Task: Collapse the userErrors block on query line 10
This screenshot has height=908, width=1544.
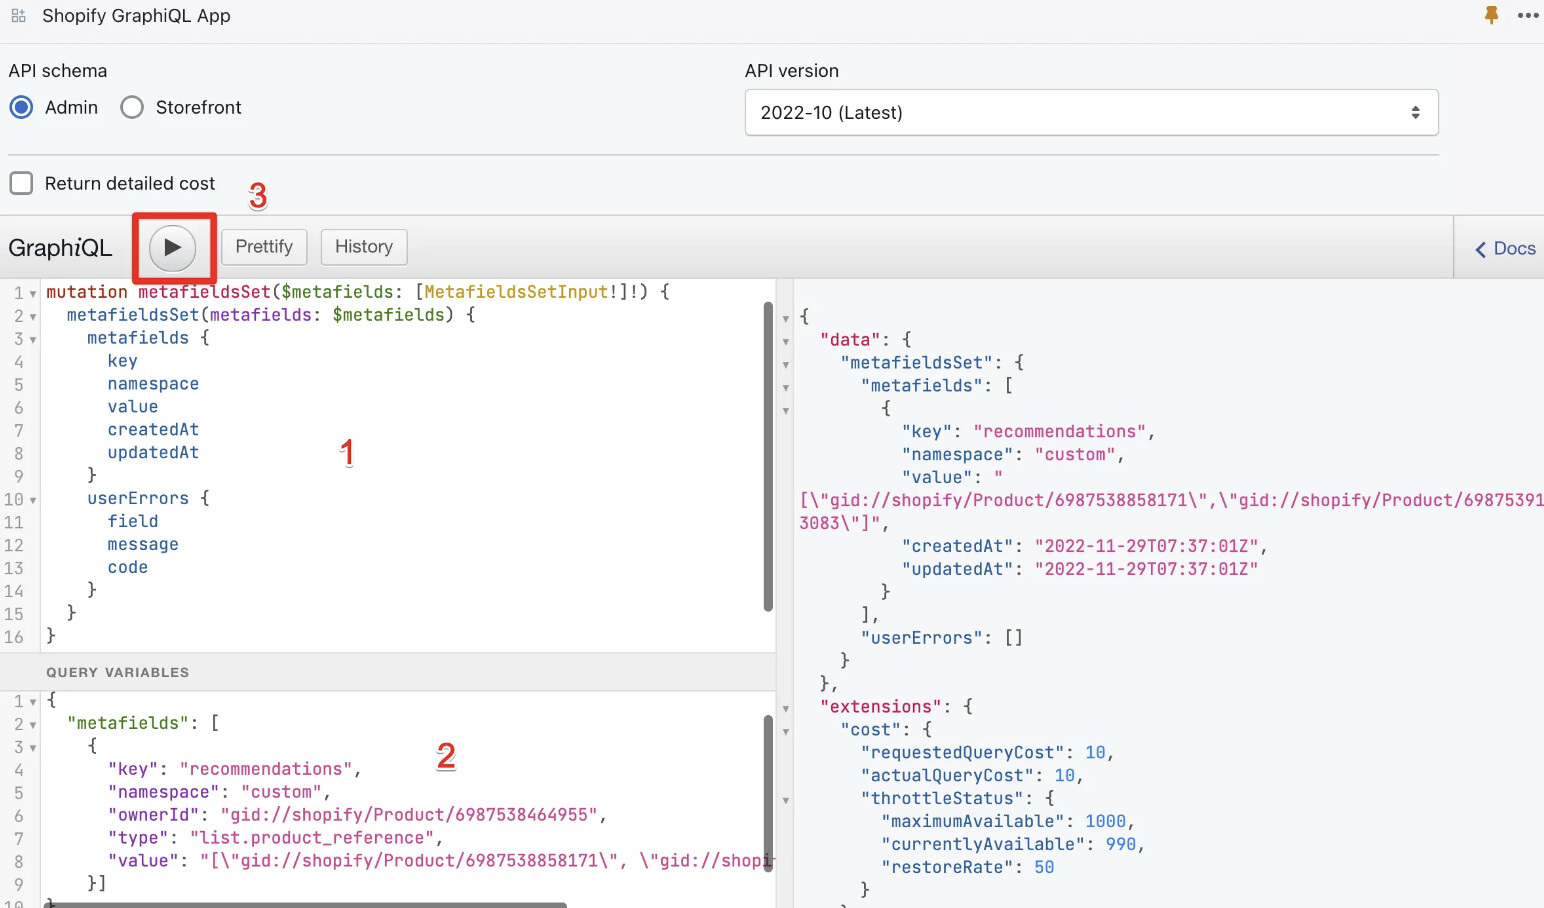Action: coord(33,500)
